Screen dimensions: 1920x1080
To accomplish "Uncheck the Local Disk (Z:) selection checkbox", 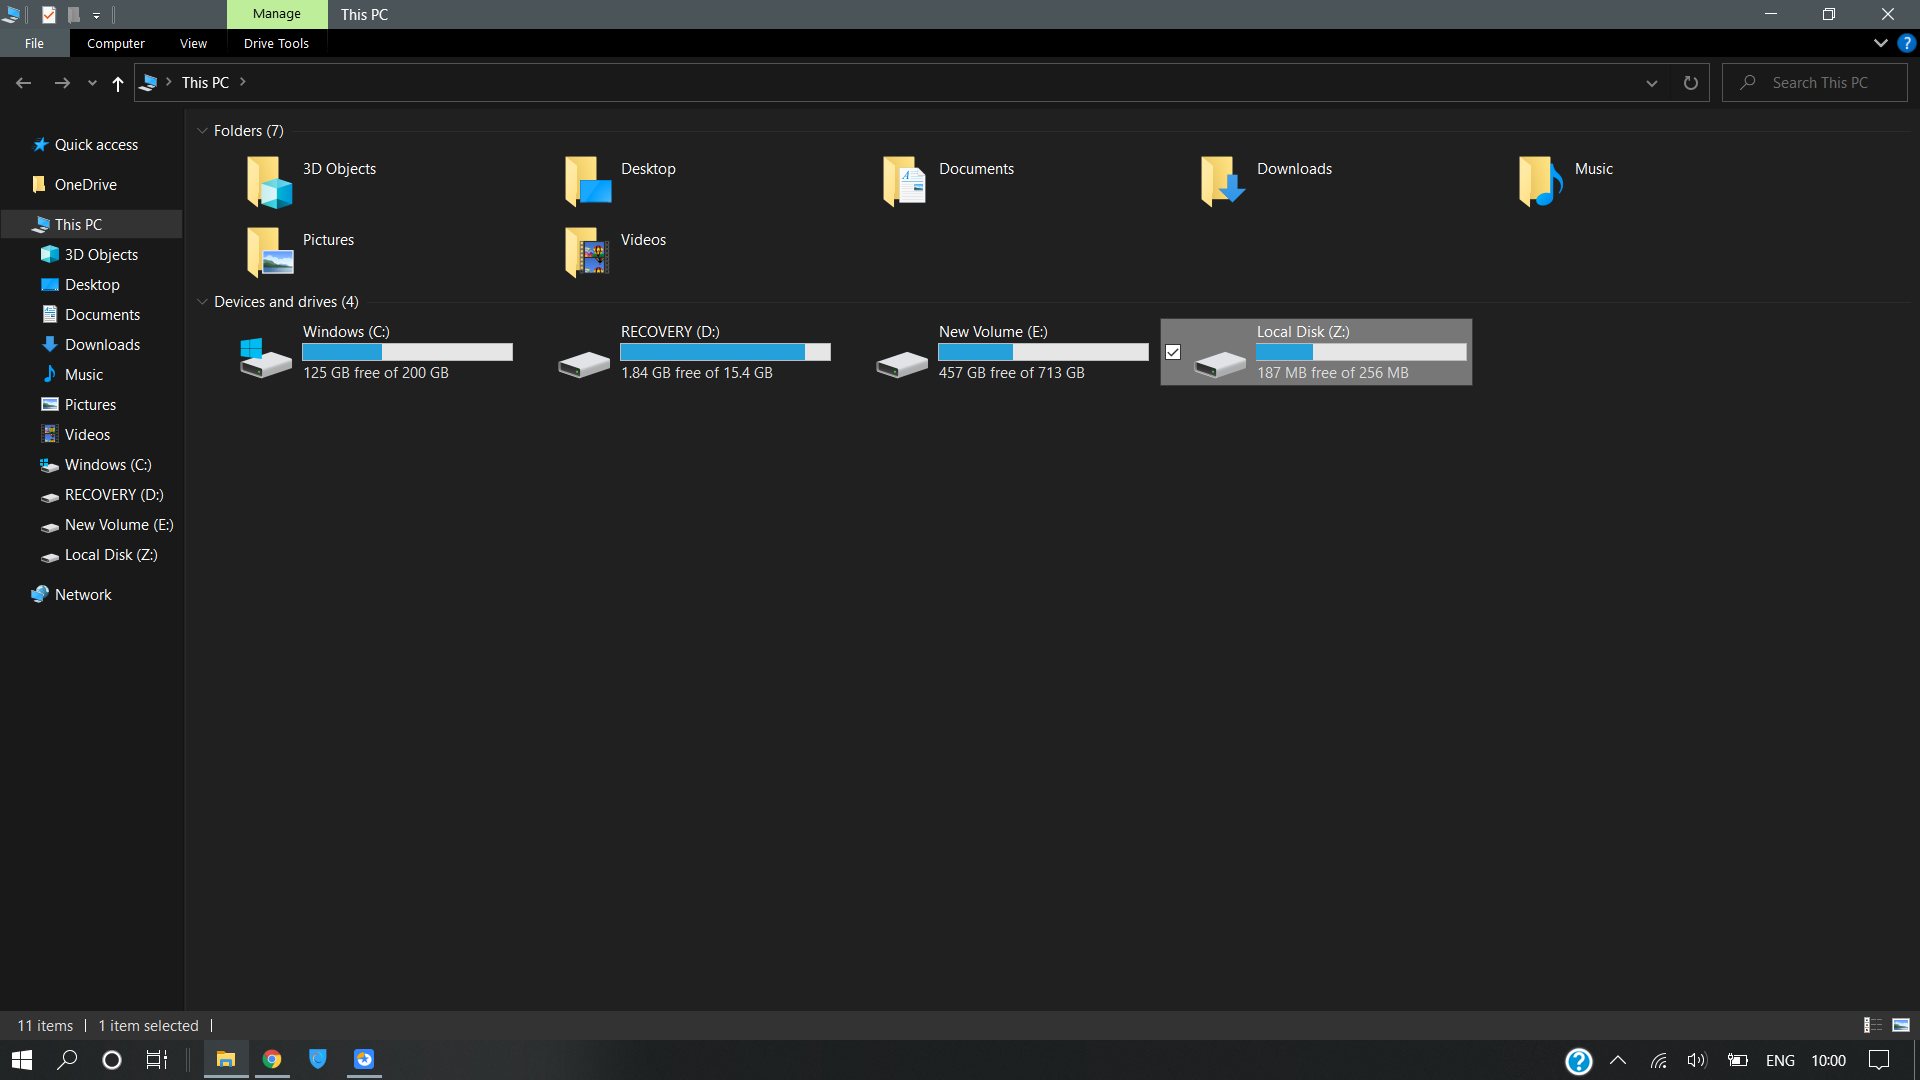I will [x=1173, y=352].
